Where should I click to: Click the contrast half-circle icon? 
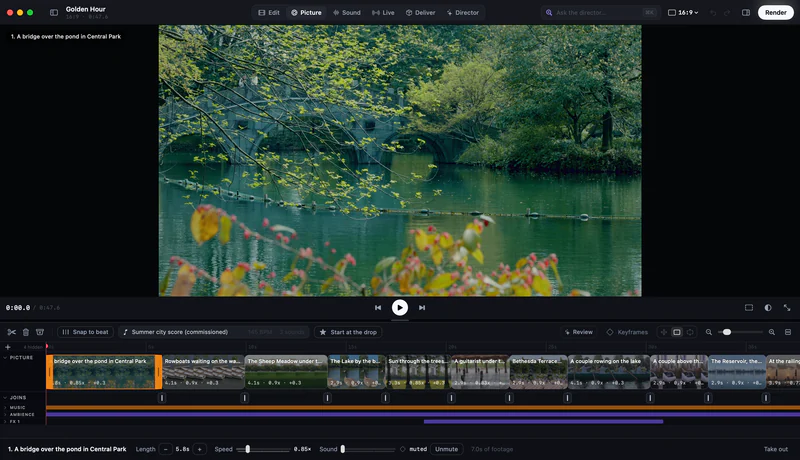[768, 308]
